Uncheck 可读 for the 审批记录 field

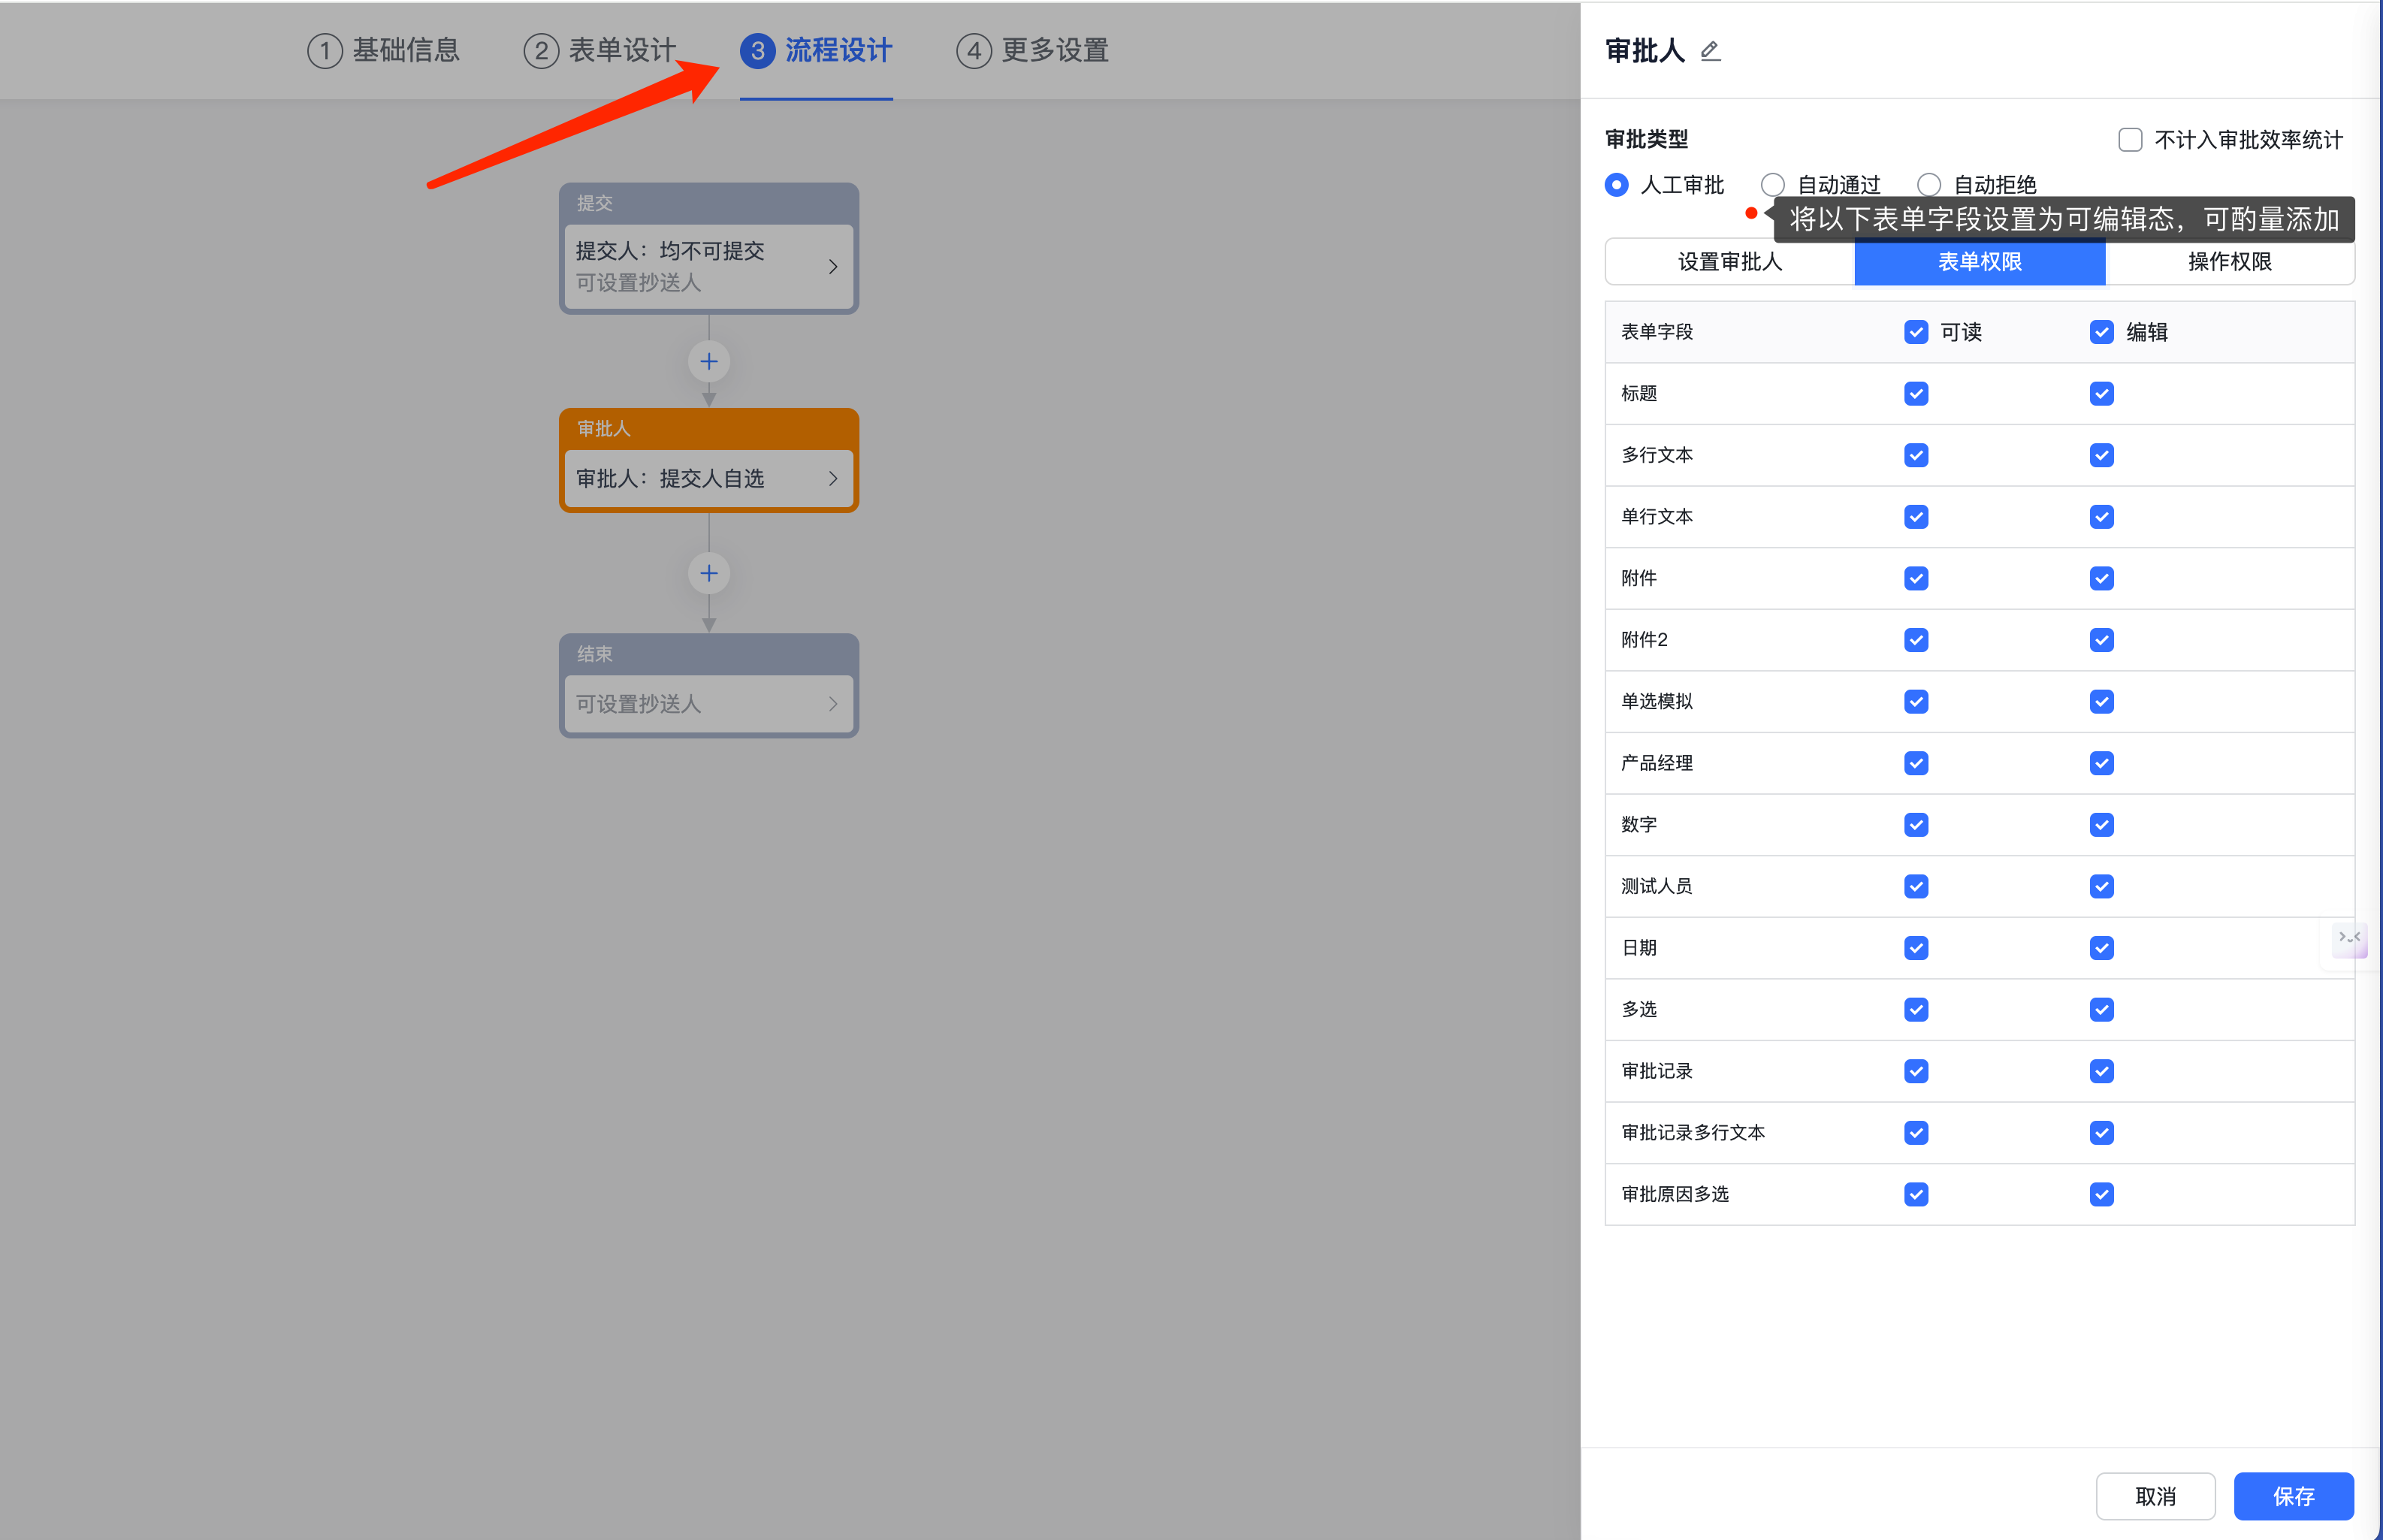coord(1916,1071)
